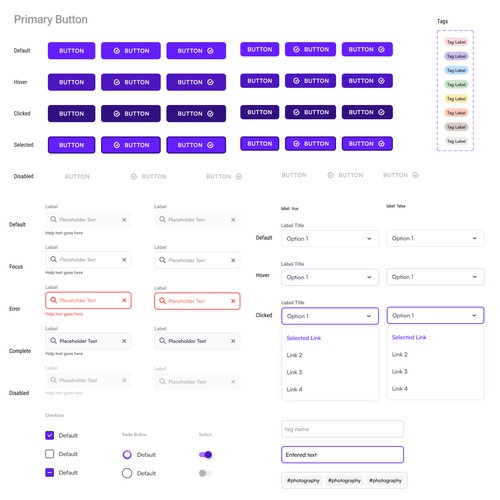
Task: Choose Selected Link in list under unlabeled dropdown
Action: pyautogui.click(x=409, y=337)
